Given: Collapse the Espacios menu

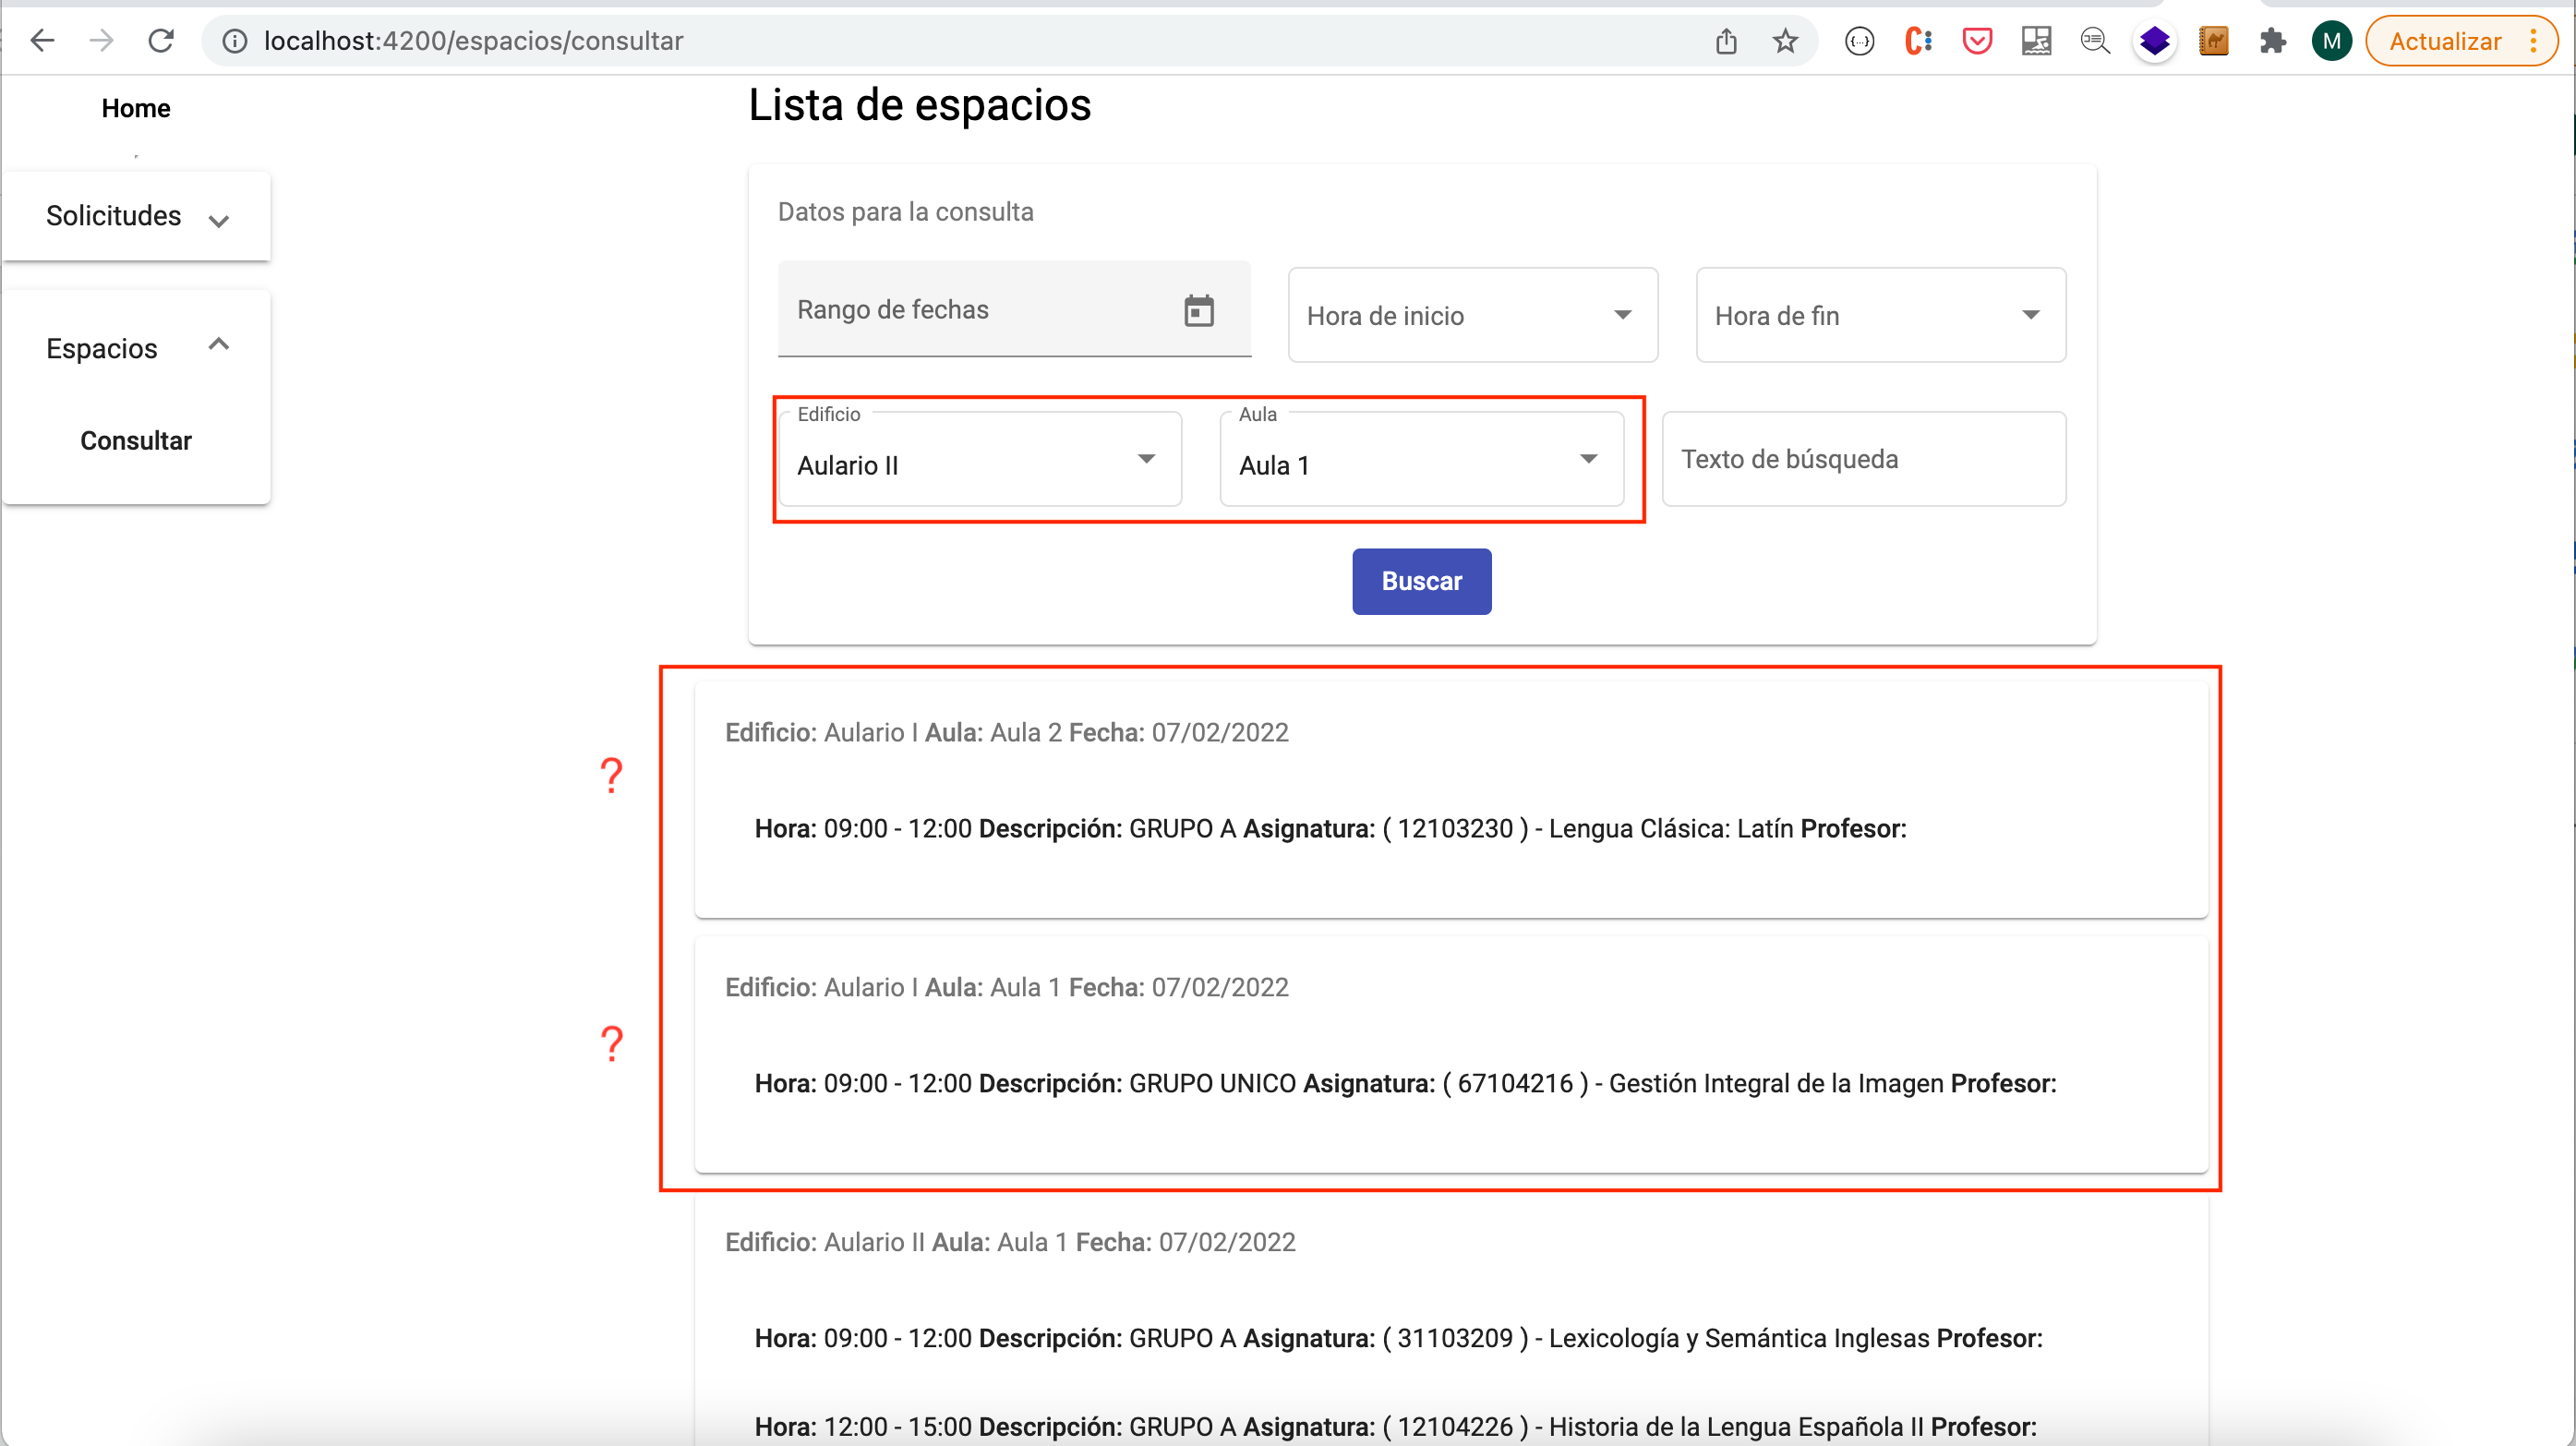Looking at the screenshot, I should tap(136, 348).
